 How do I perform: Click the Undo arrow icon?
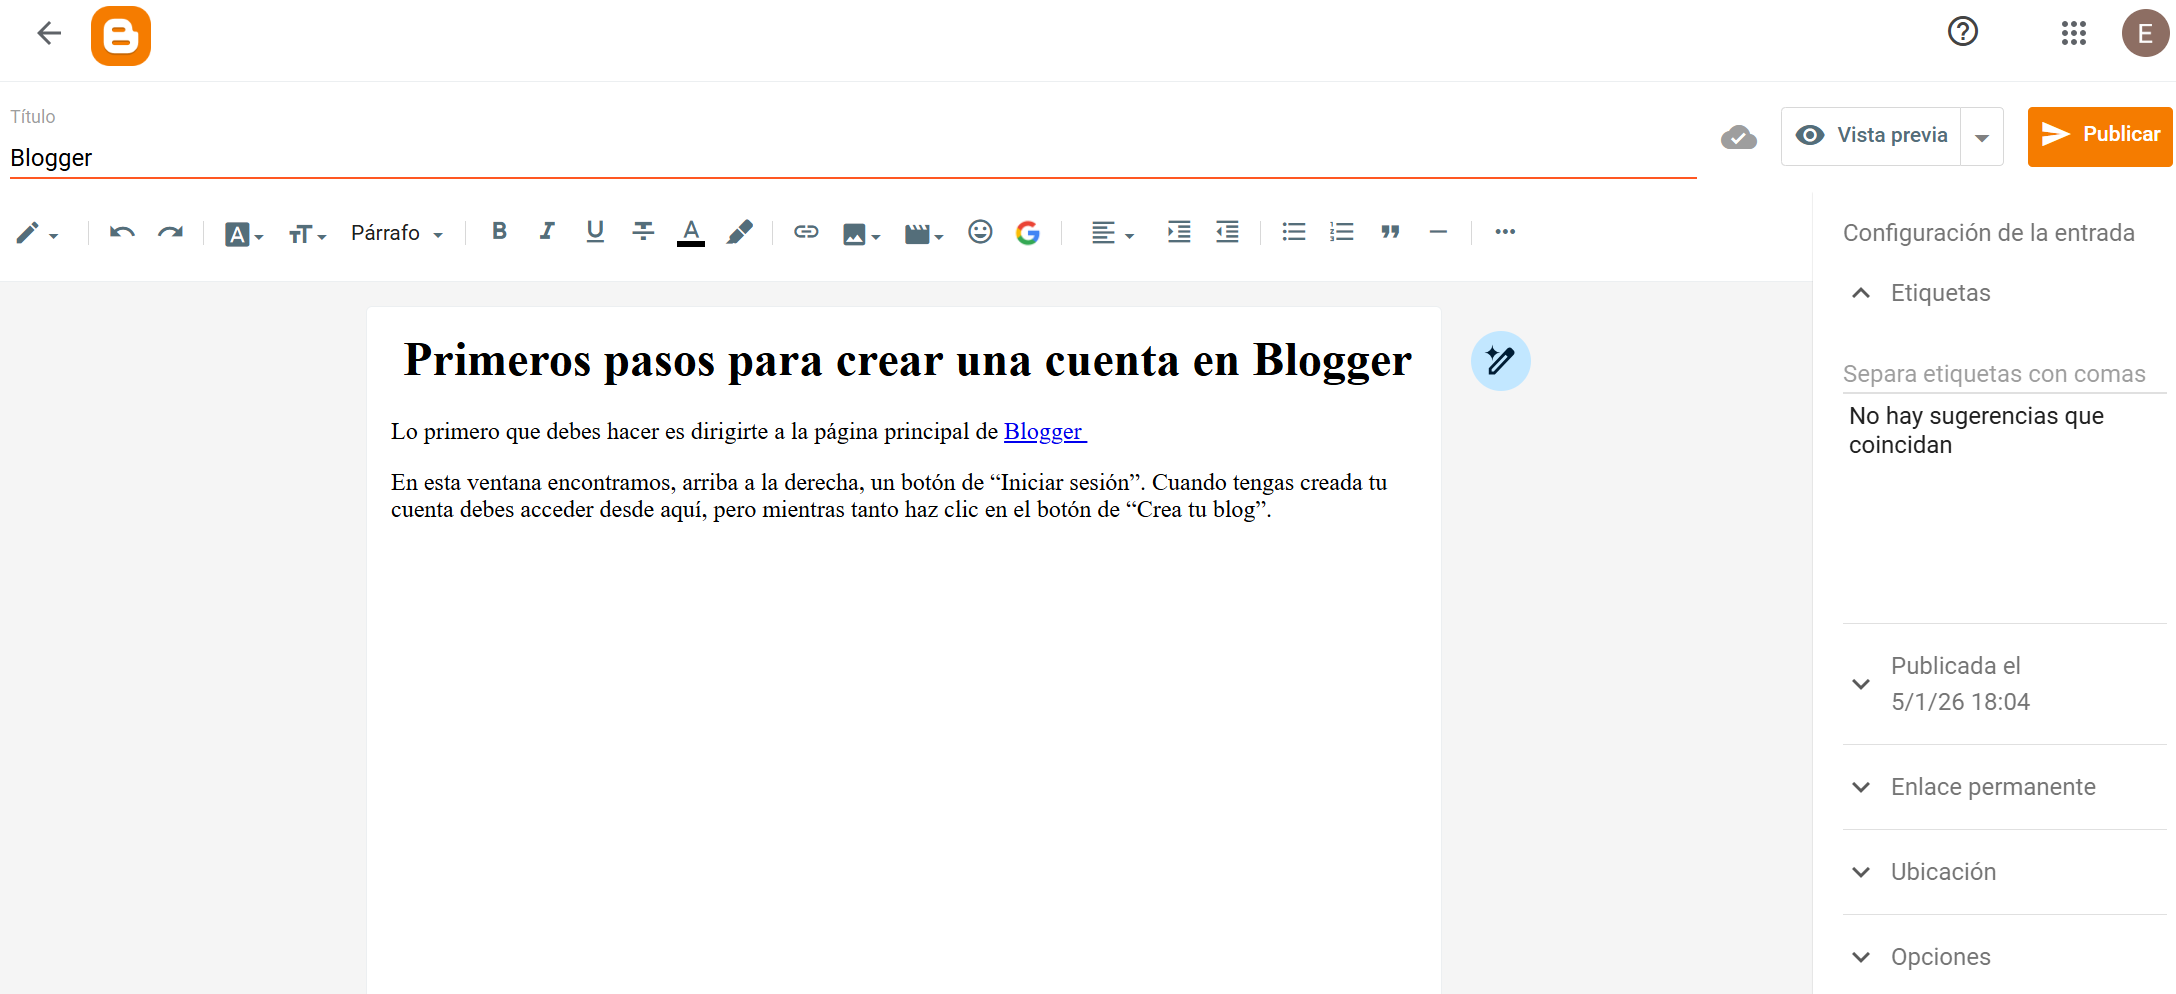[x=122, y=233]
